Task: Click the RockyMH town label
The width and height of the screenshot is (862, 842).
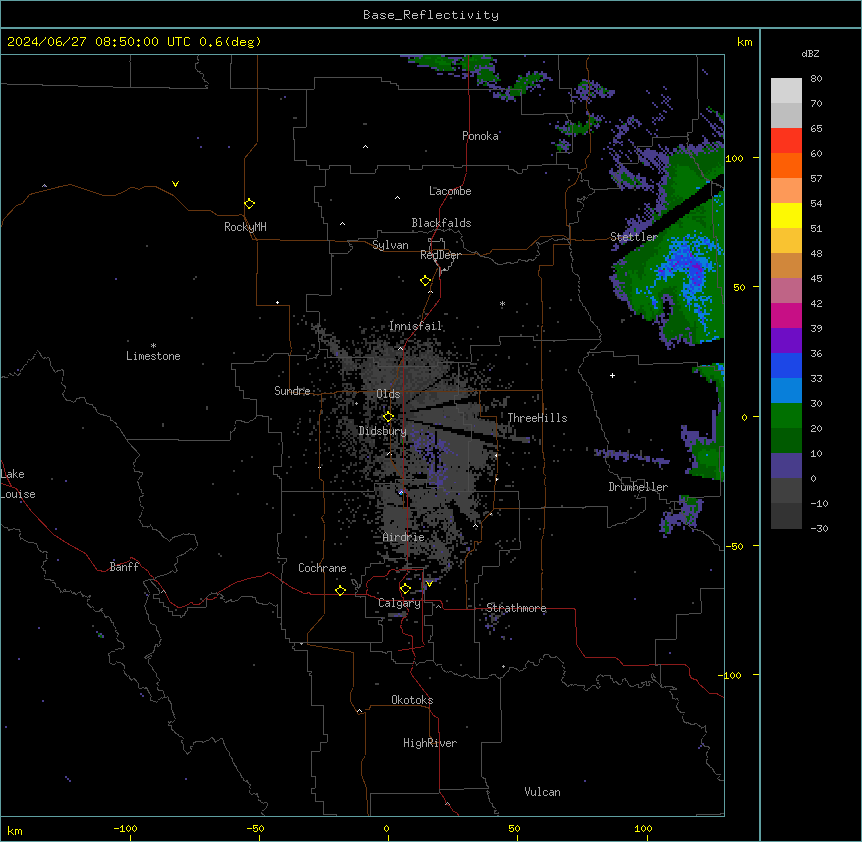Action: (x=245, y=227)
